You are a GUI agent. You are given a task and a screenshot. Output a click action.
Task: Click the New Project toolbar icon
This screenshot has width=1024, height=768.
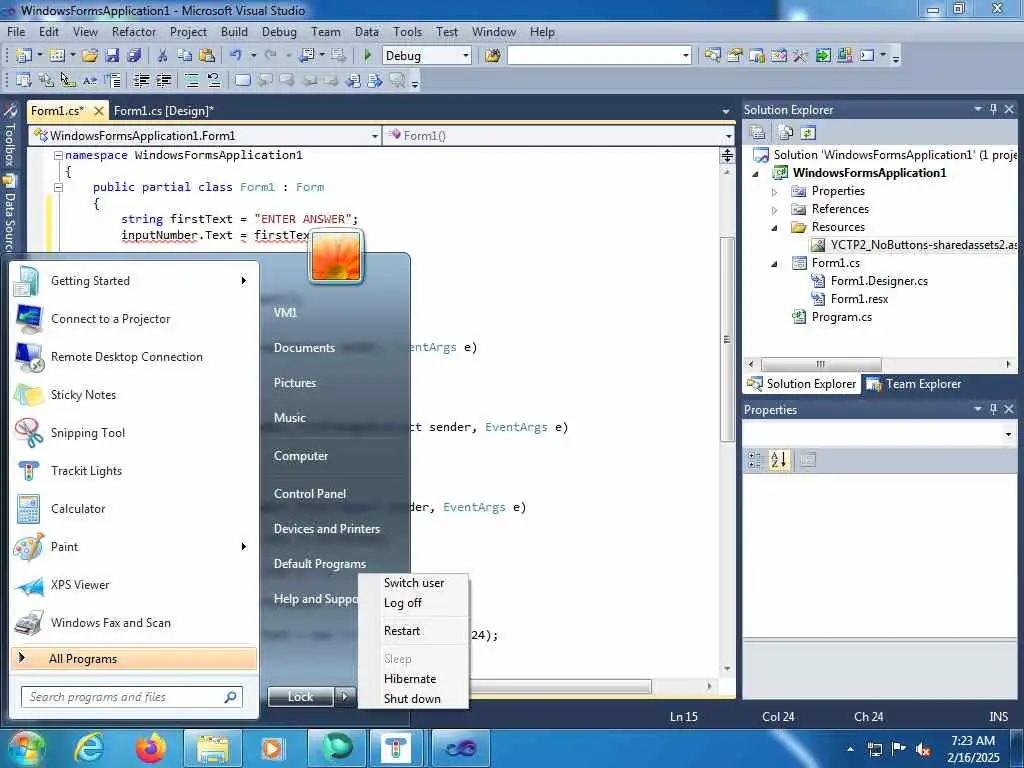tap(24, 56)
